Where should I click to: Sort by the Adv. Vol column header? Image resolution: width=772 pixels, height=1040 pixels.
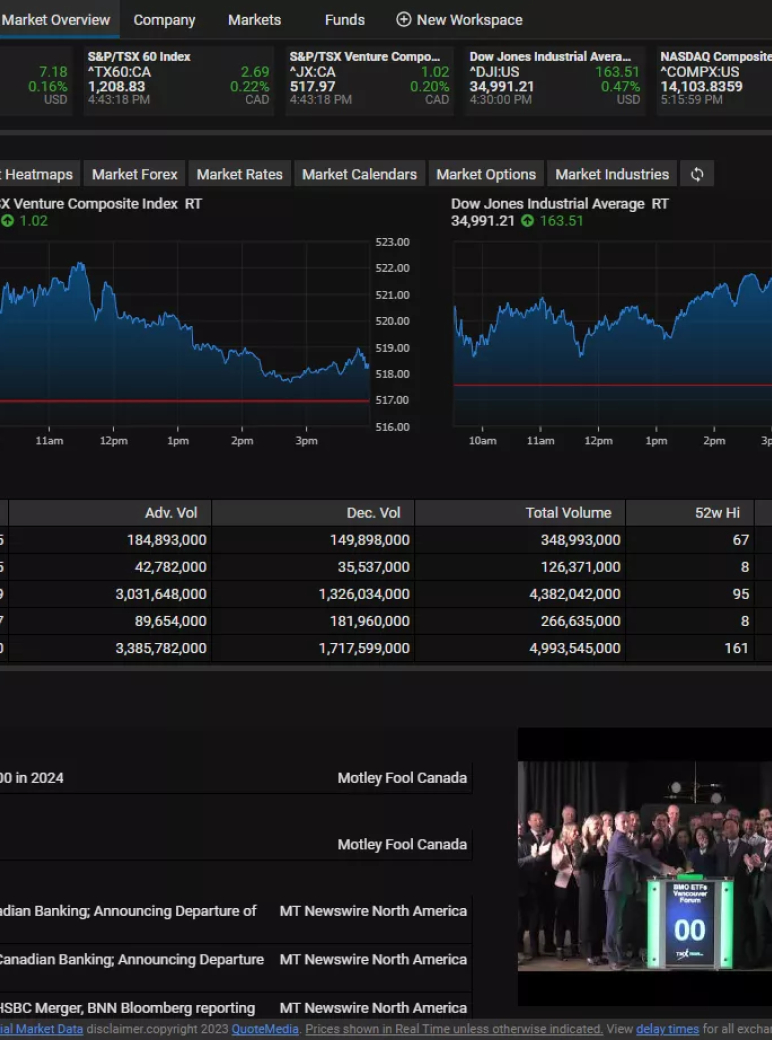tap(171, 513)
